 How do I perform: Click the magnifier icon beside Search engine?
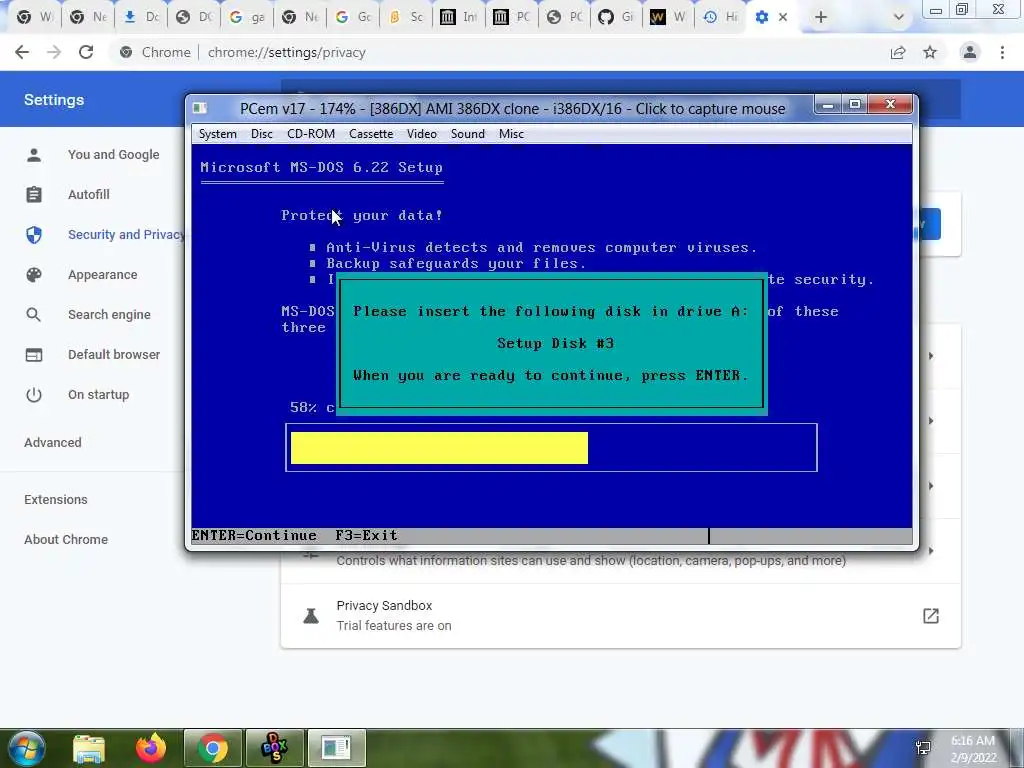pos(34,315)
